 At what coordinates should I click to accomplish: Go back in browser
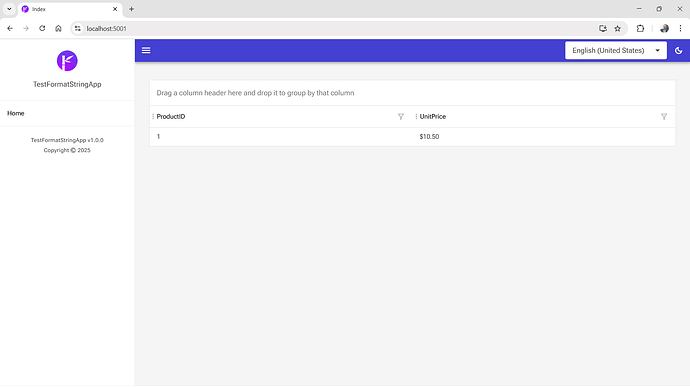[10, 28]
